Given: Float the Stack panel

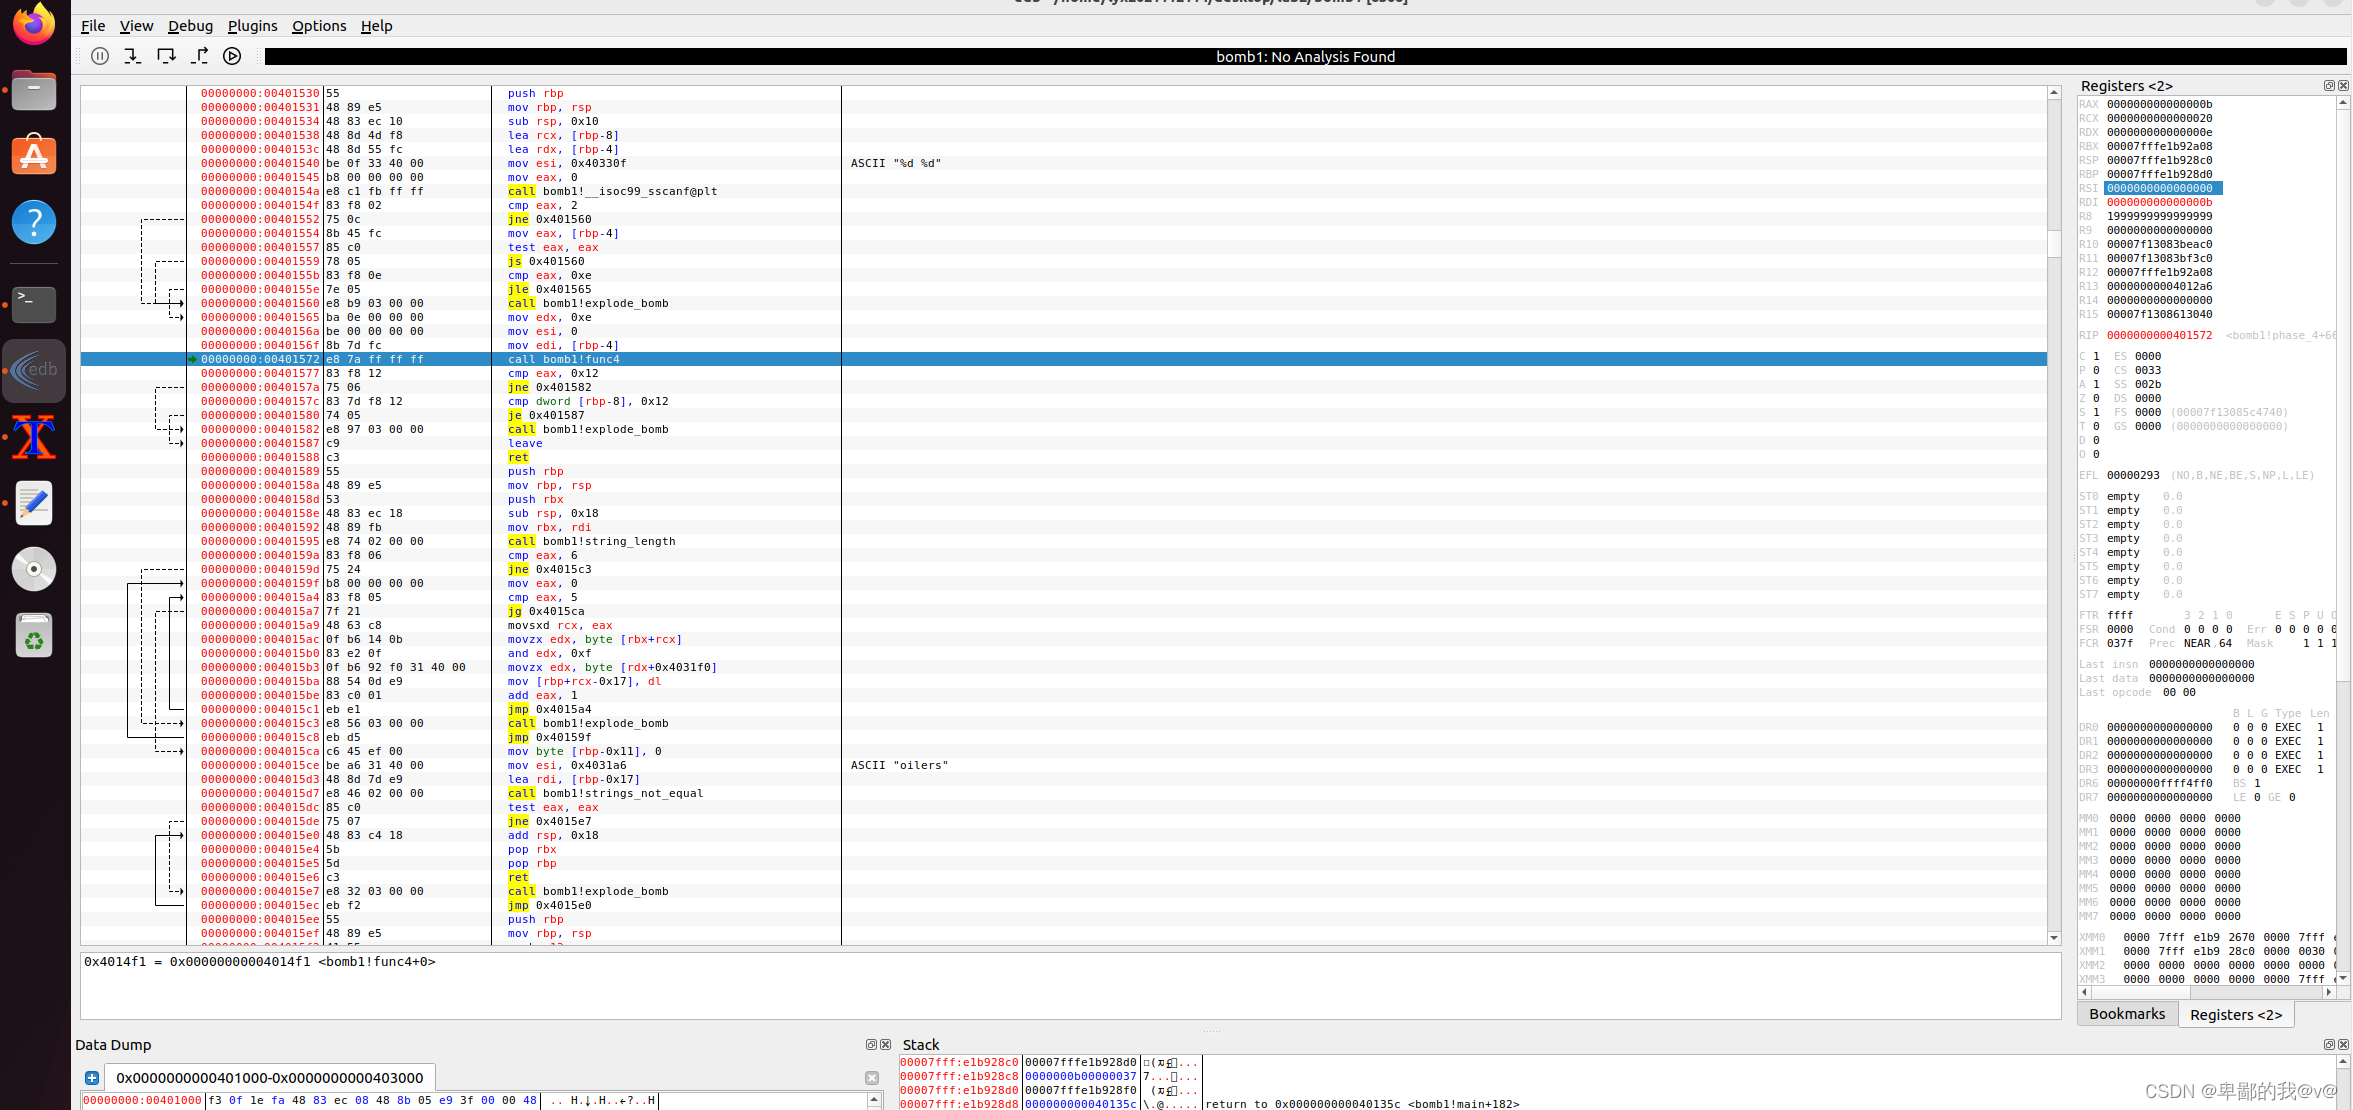Looking at the screenshot, I should pyautogui.click(x=2329, y=1044).
